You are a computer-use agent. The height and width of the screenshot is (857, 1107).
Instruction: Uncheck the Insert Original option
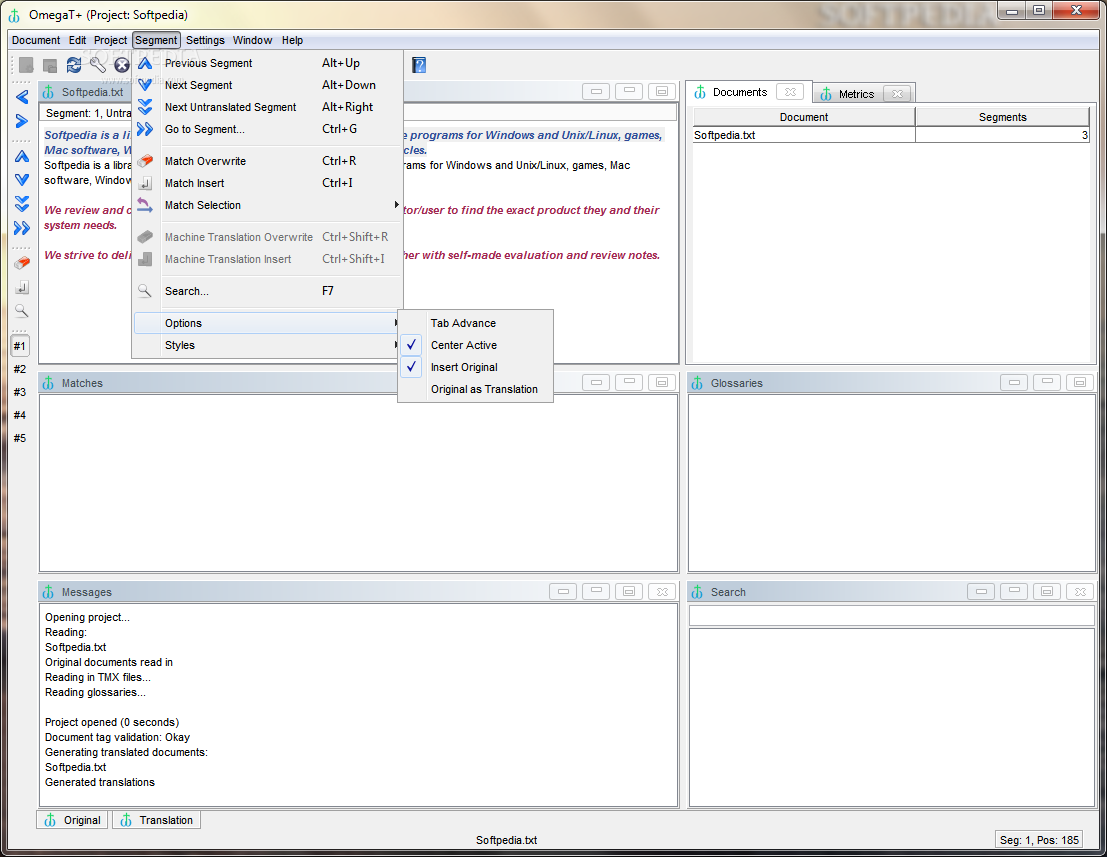click(476, 367)
